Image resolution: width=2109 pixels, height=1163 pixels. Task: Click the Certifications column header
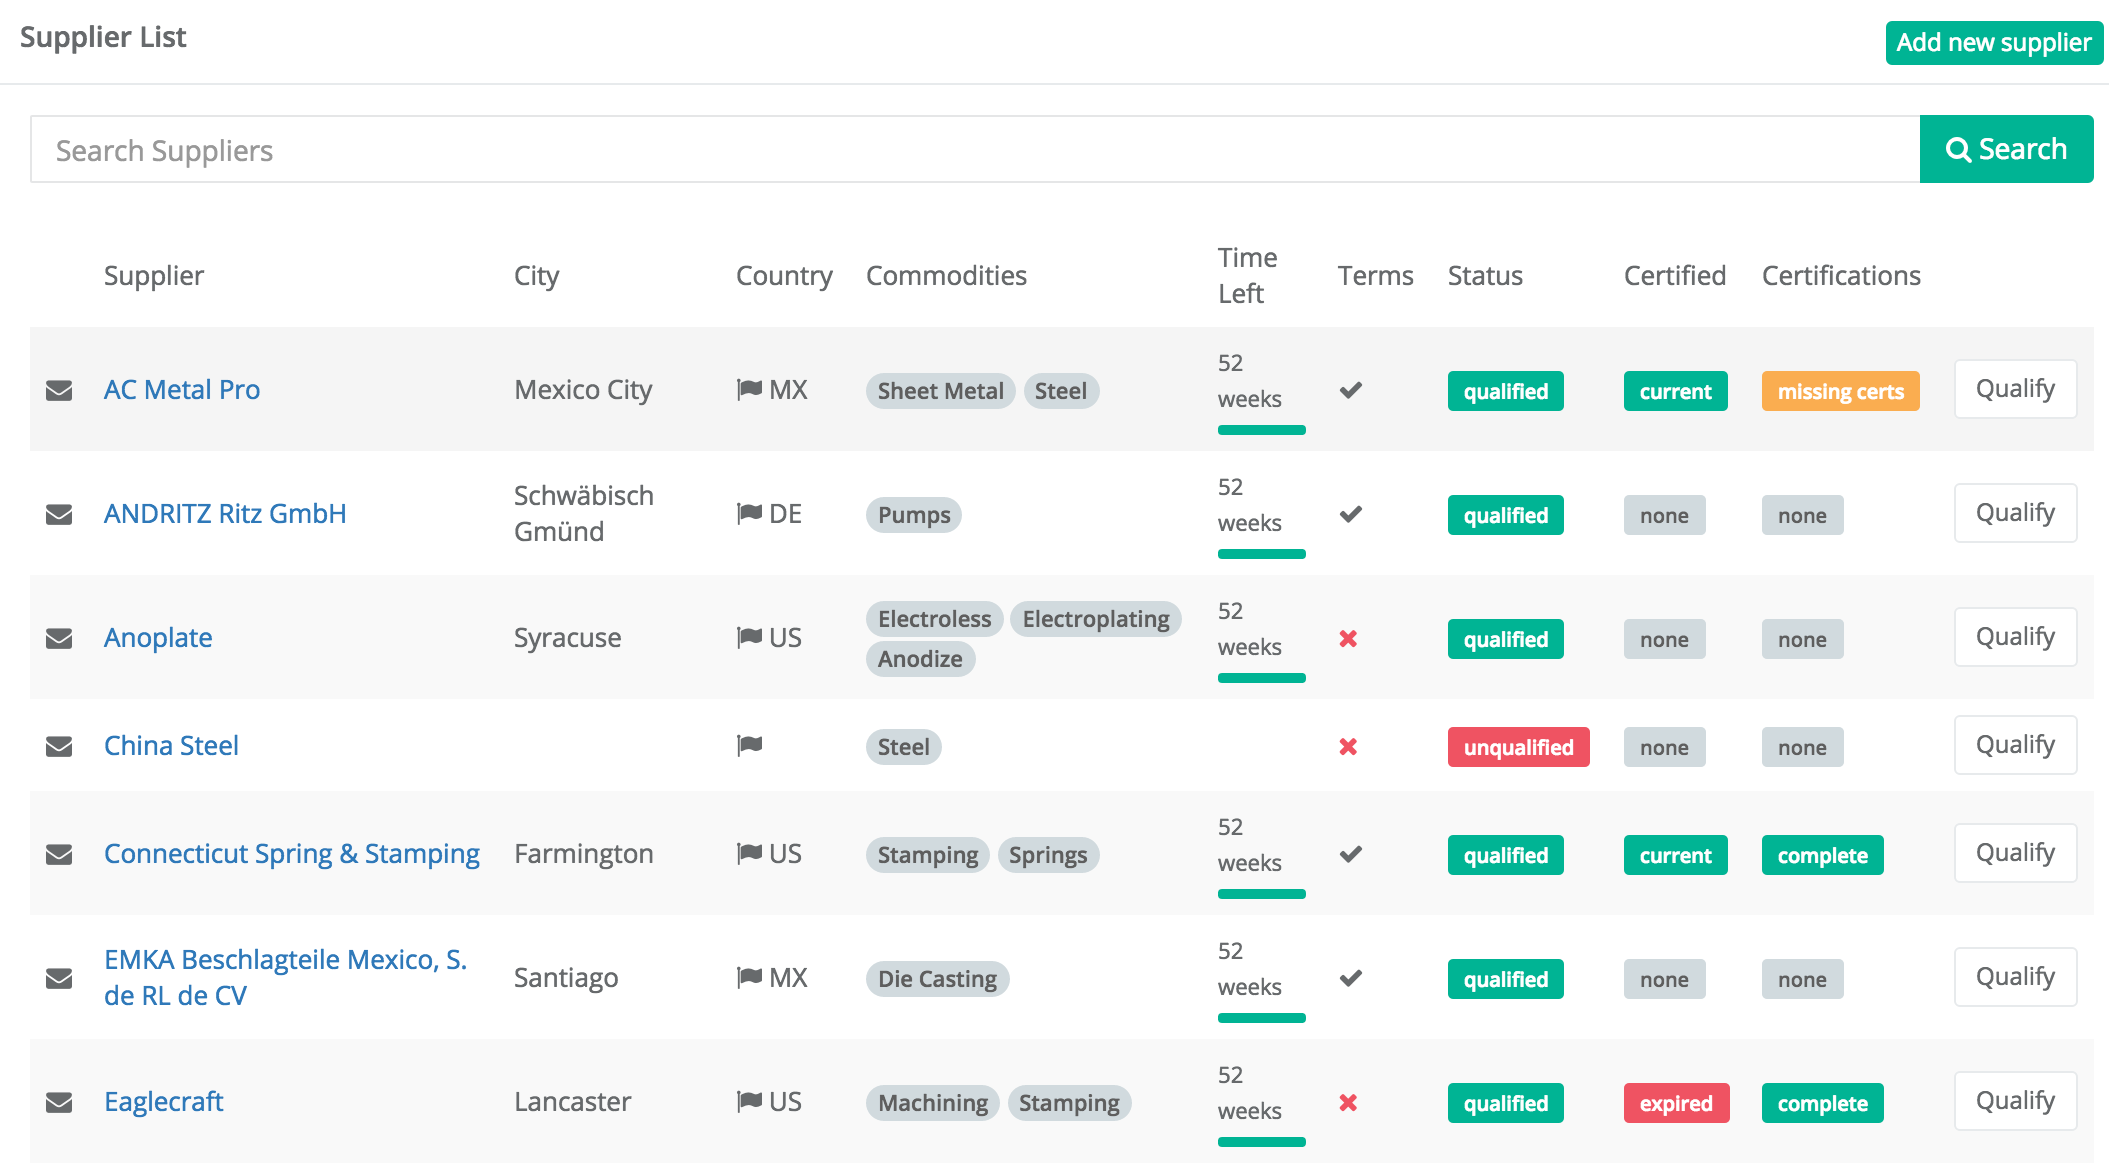click(1841, 275)
